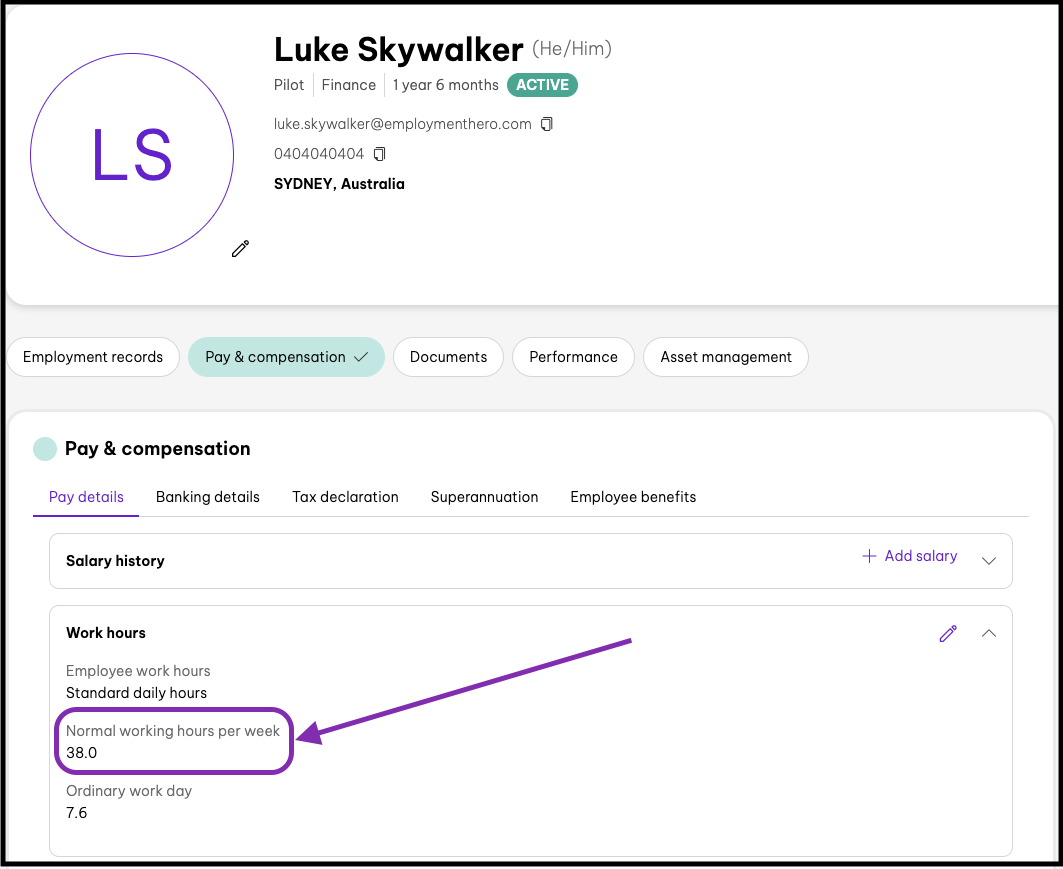Screen dimensions: 1063x869
Task: Copy the email address using the copy icon
Action: pos(546,124)
